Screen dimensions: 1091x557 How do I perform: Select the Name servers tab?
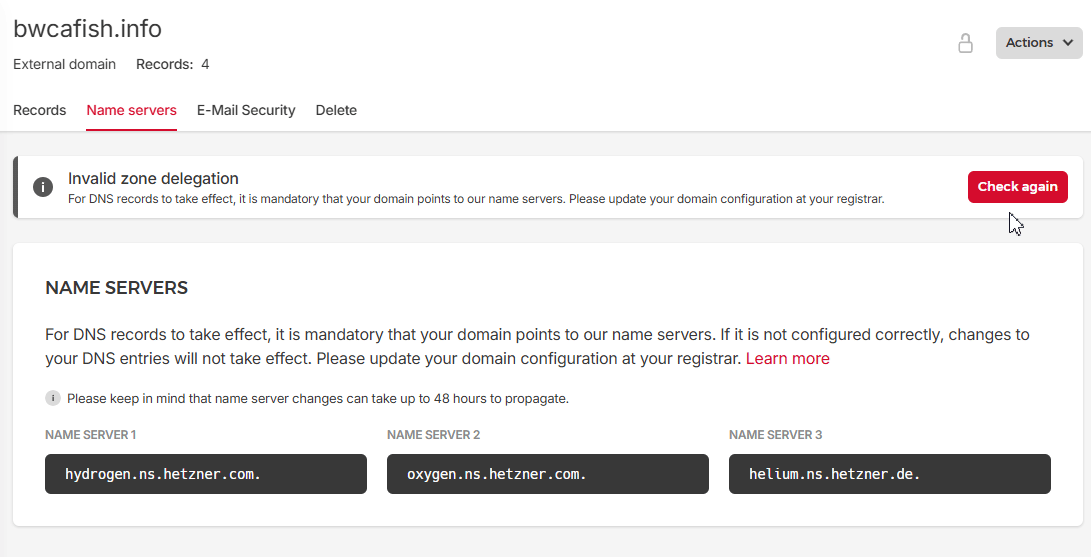[132, 110]
